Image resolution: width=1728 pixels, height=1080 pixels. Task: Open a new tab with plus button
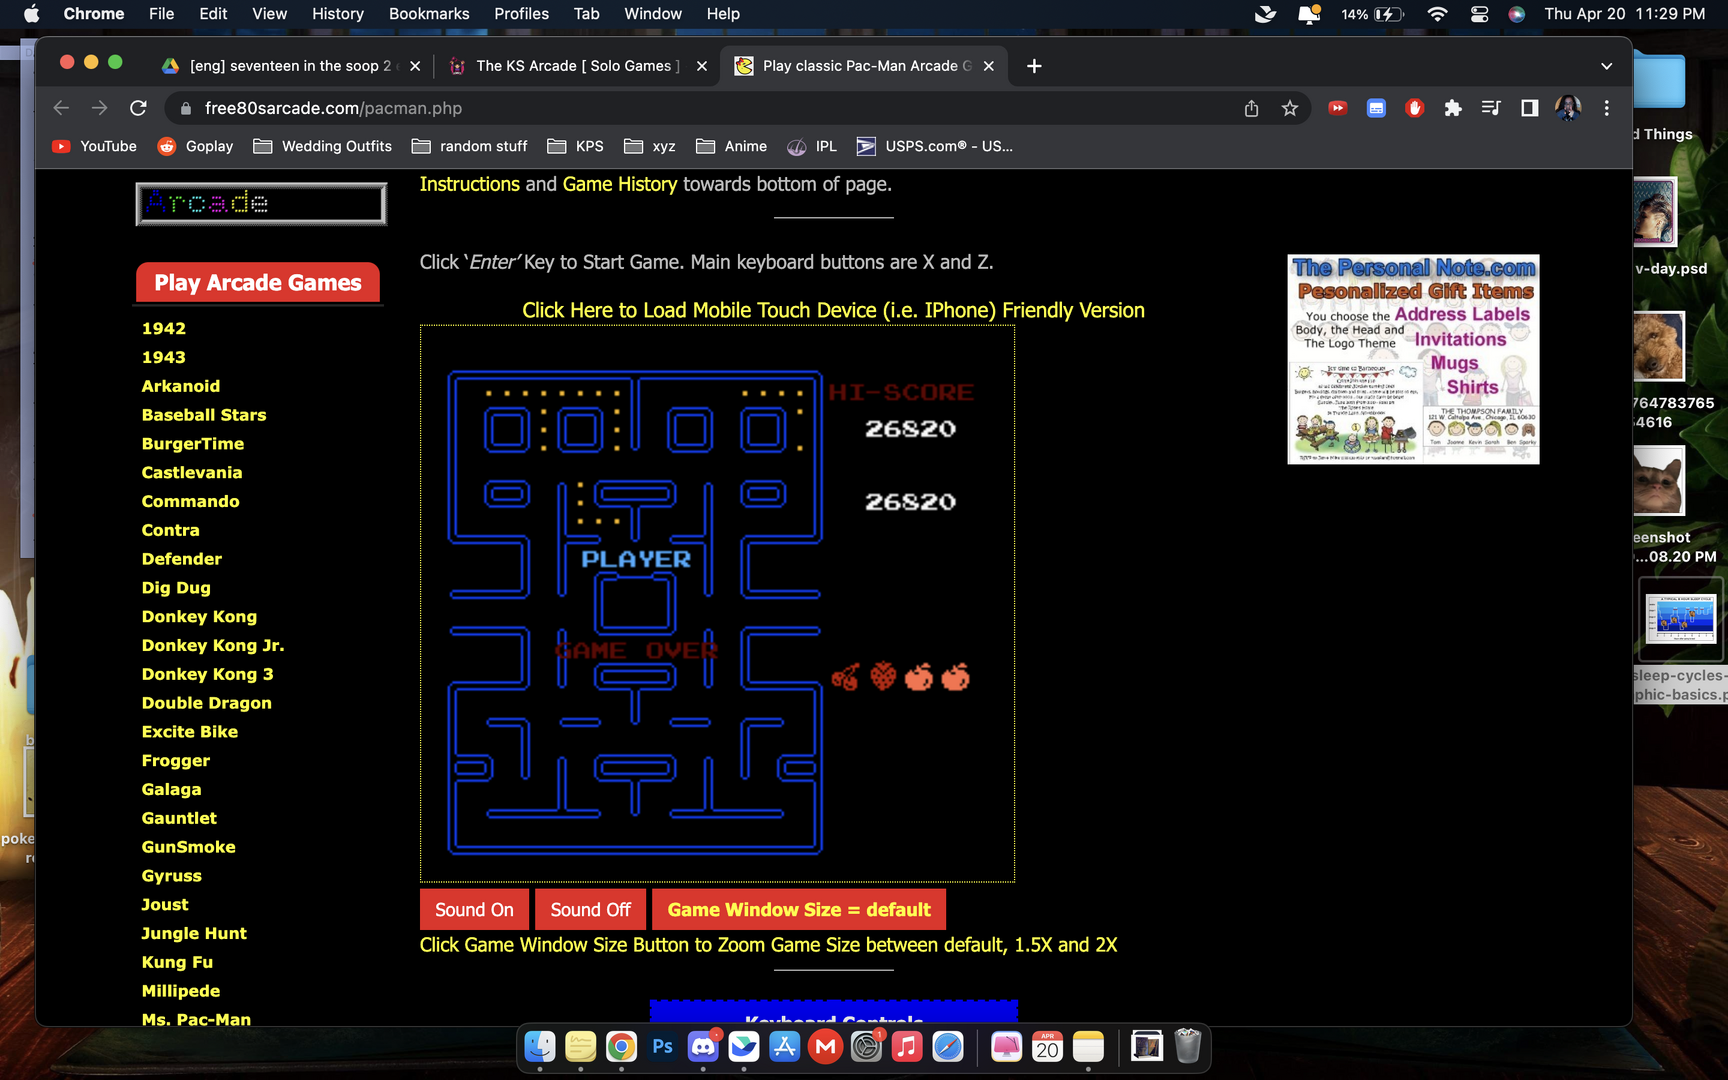(1034, 66)
